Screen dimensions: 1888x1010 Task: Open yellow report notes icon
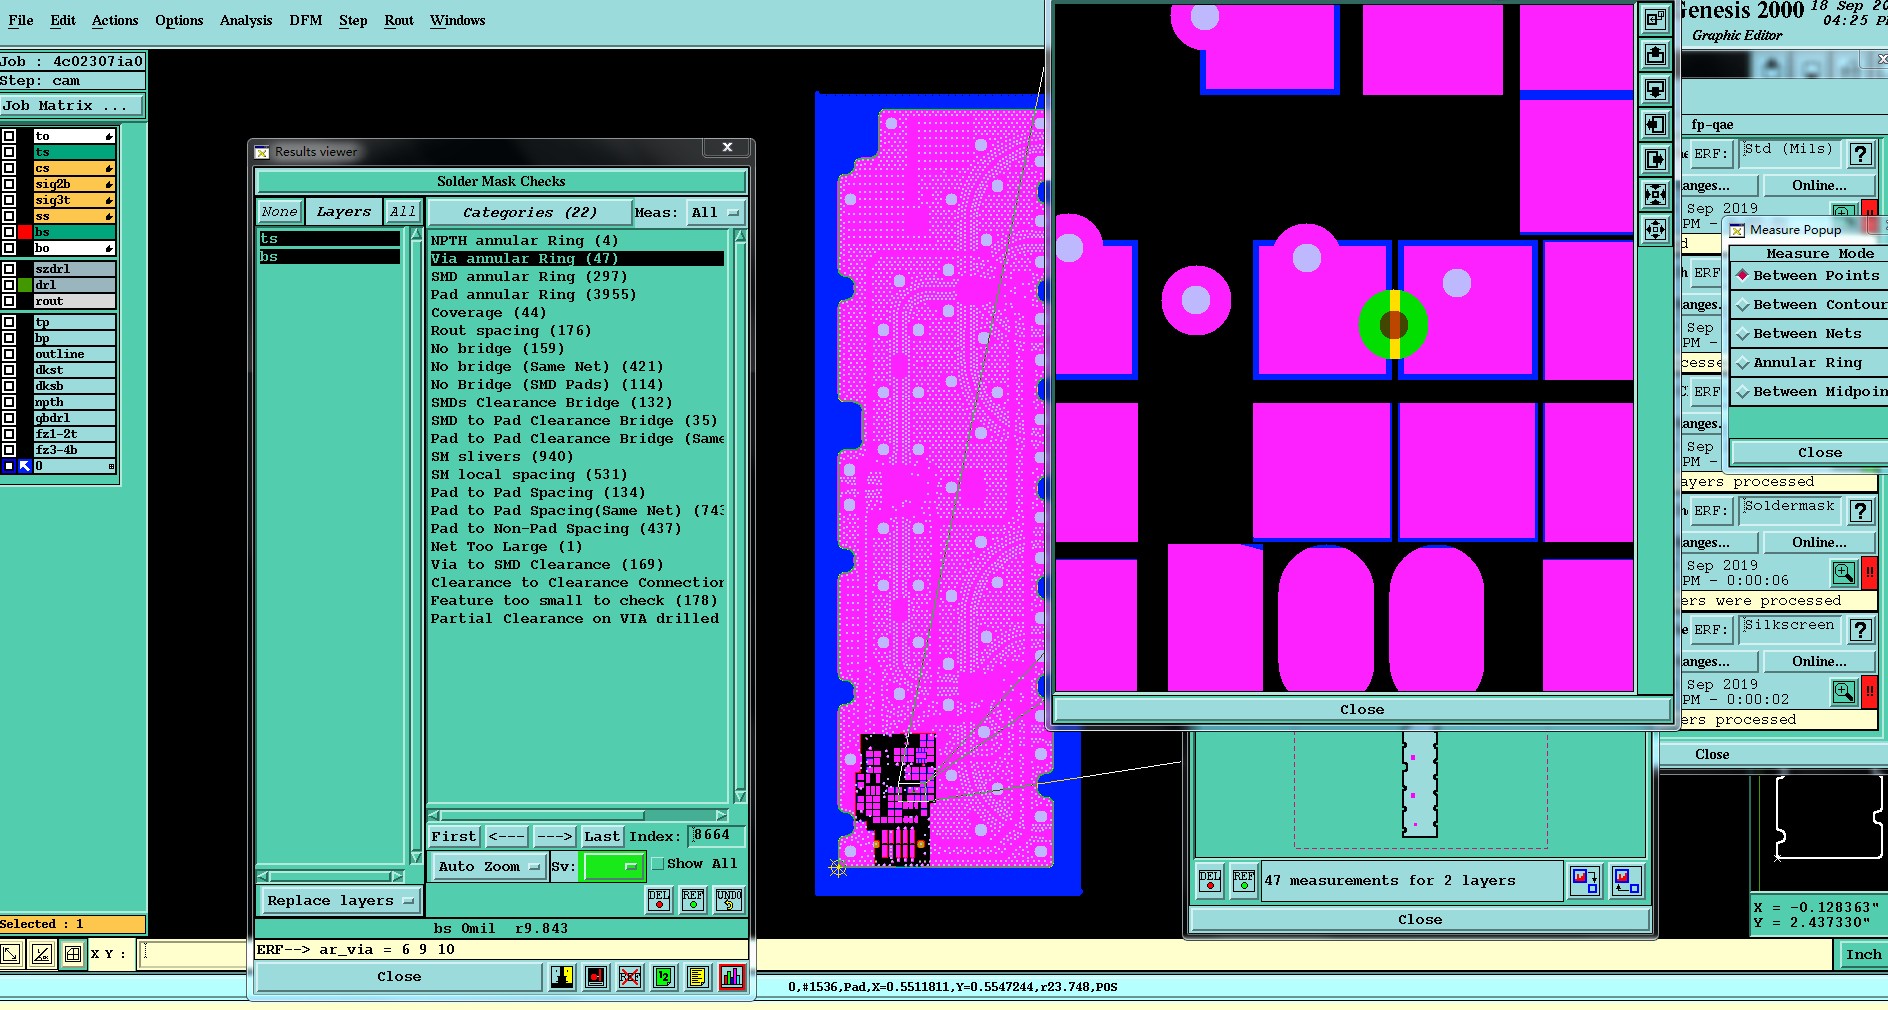click(698, 977)
